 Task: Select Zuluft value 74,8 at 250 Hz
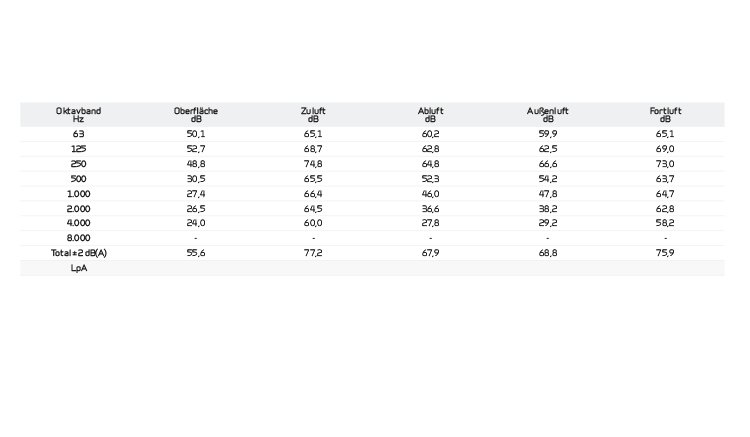click(313, 164)
